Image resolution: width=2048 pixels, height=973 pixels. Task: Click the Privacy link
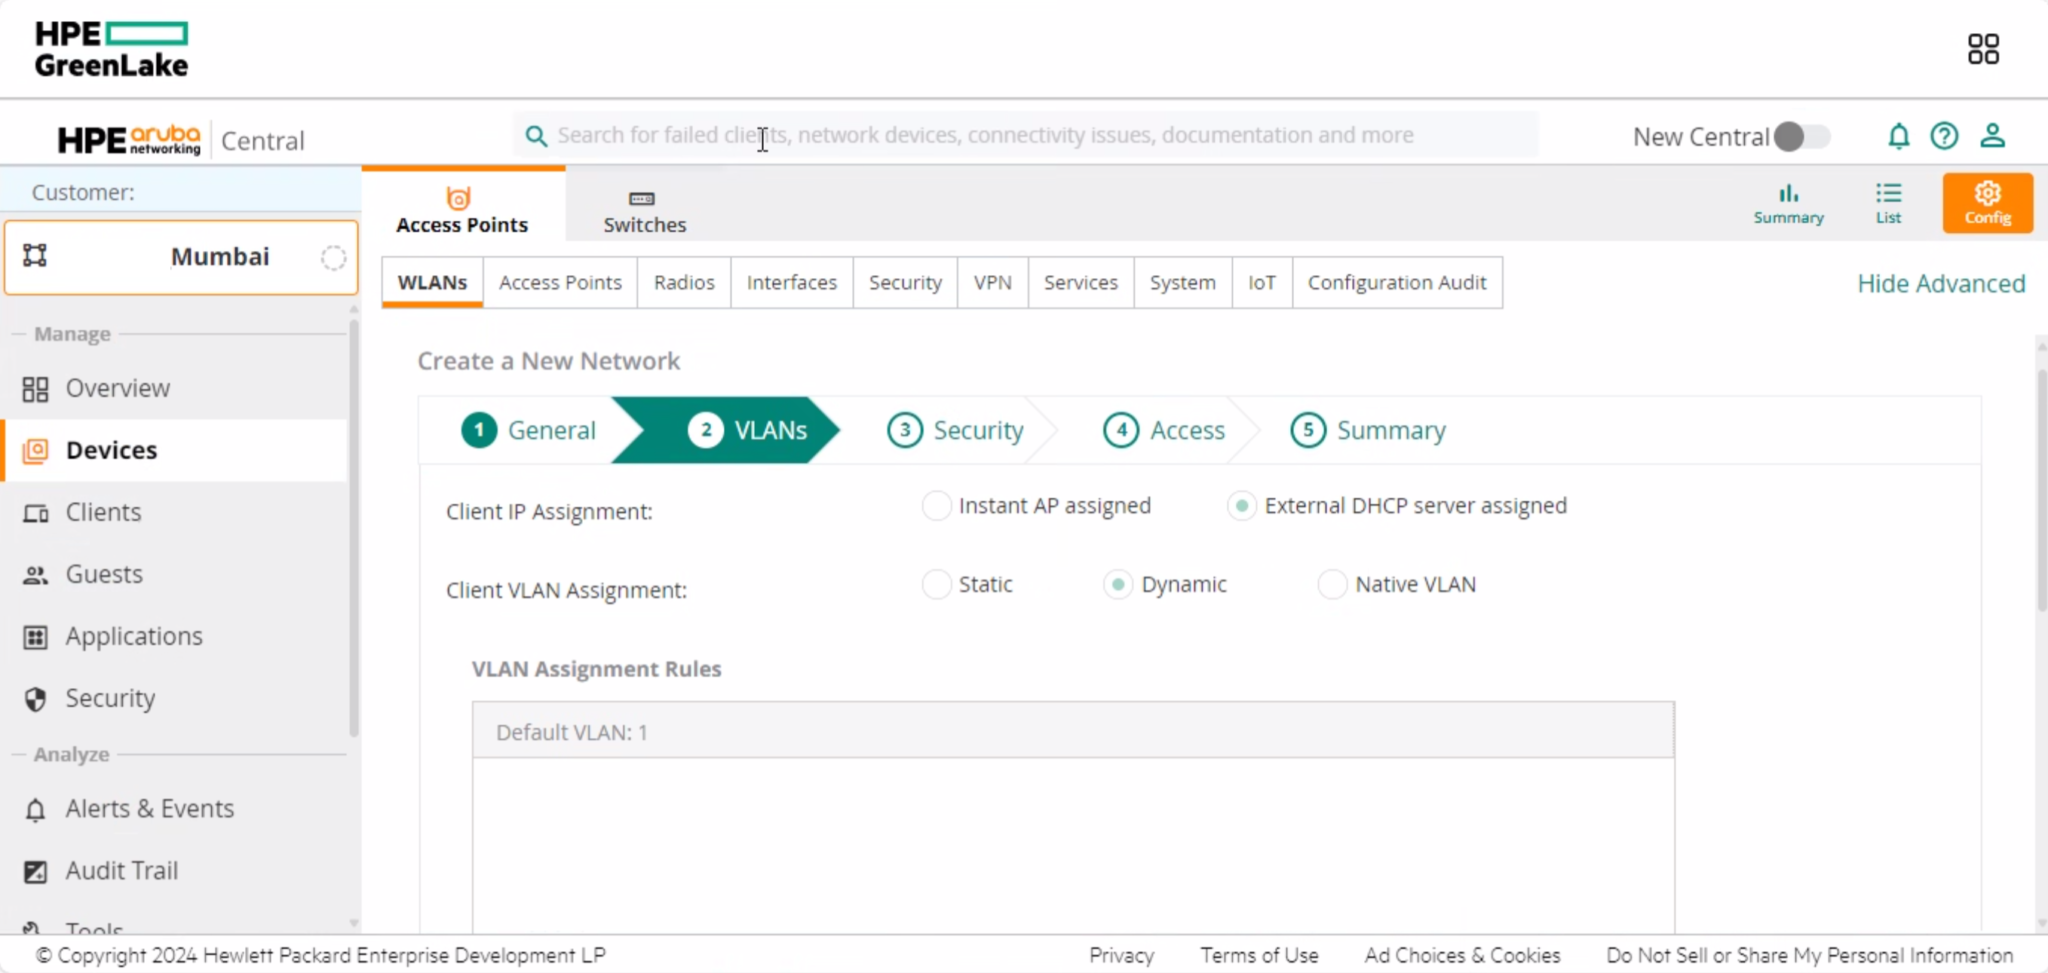1119,955
